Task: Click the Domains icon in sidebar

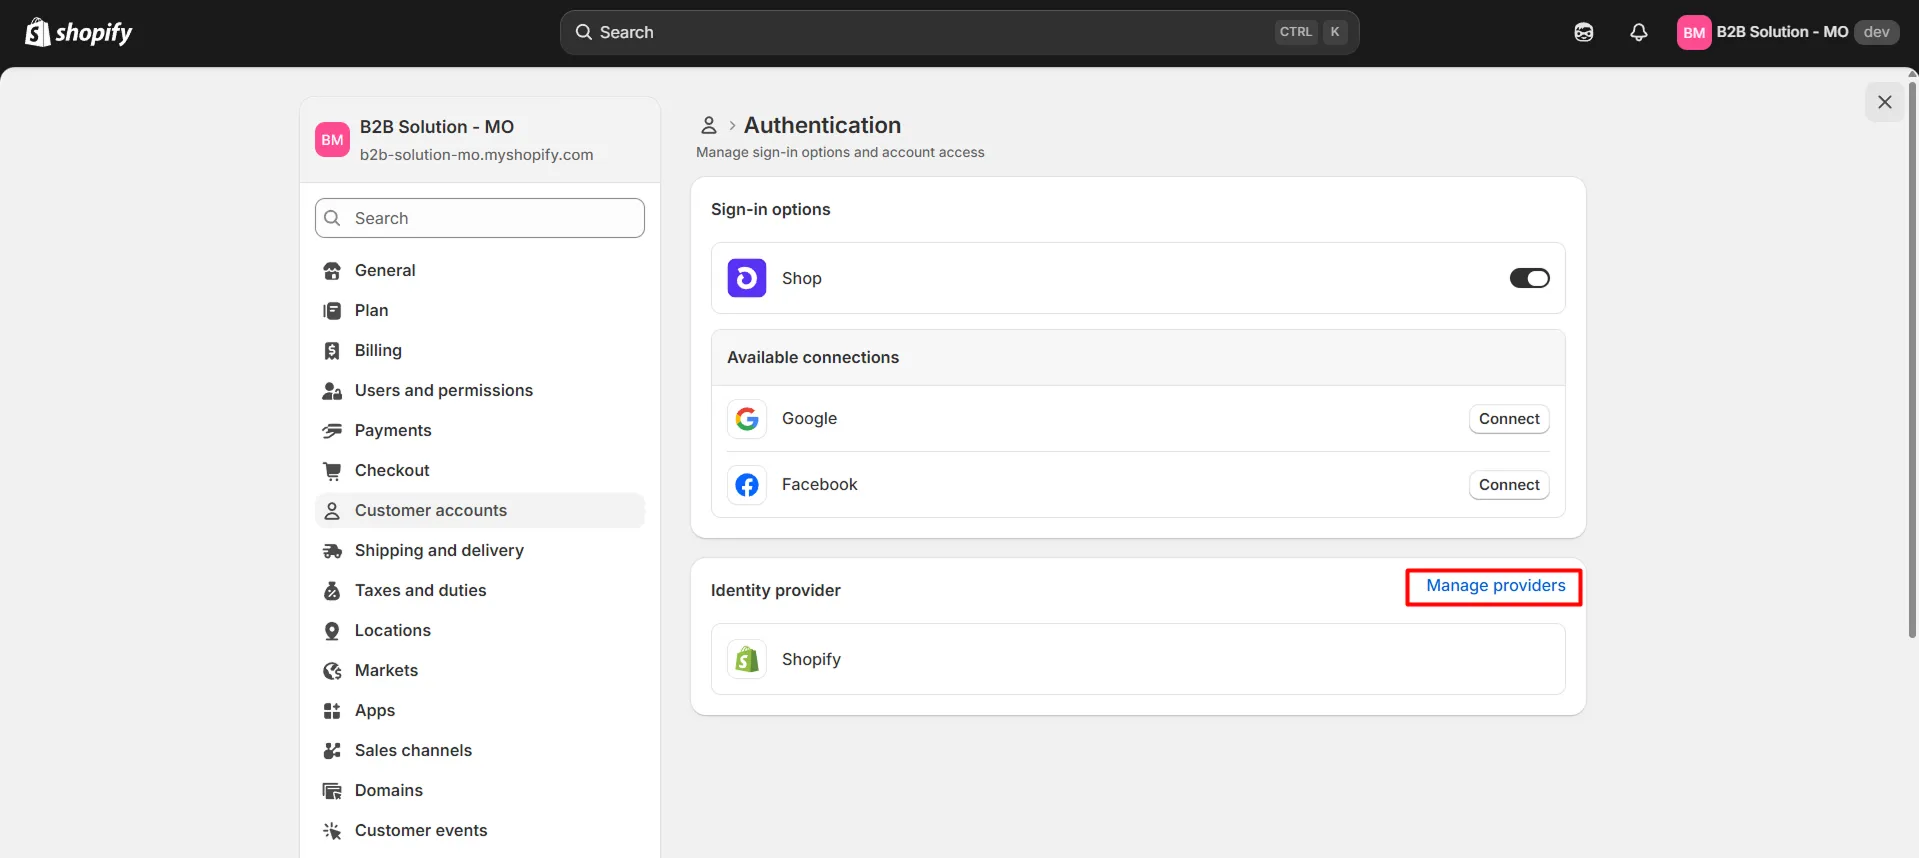Action: click(x=332, y=791)
